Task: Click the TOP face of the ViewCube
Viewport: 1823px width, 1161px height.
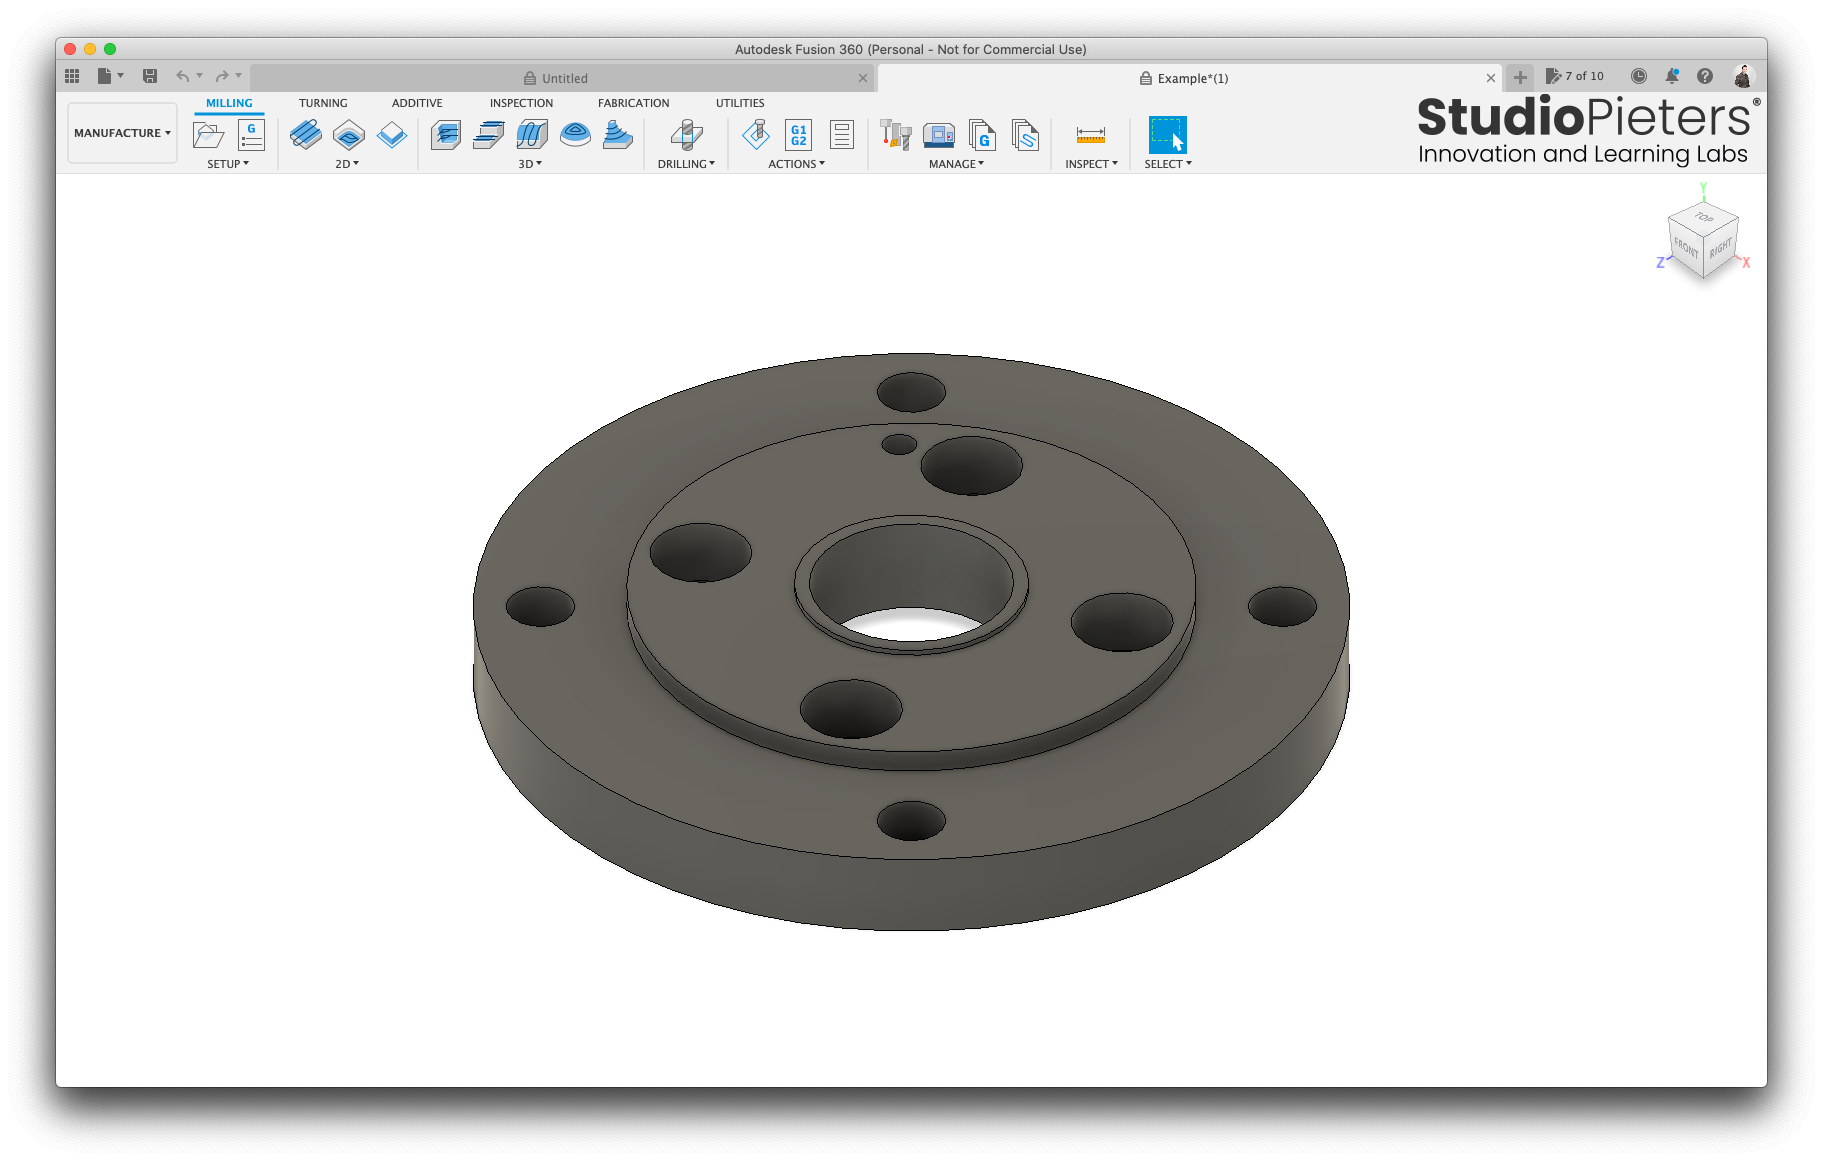Action: pos(1703,216)
